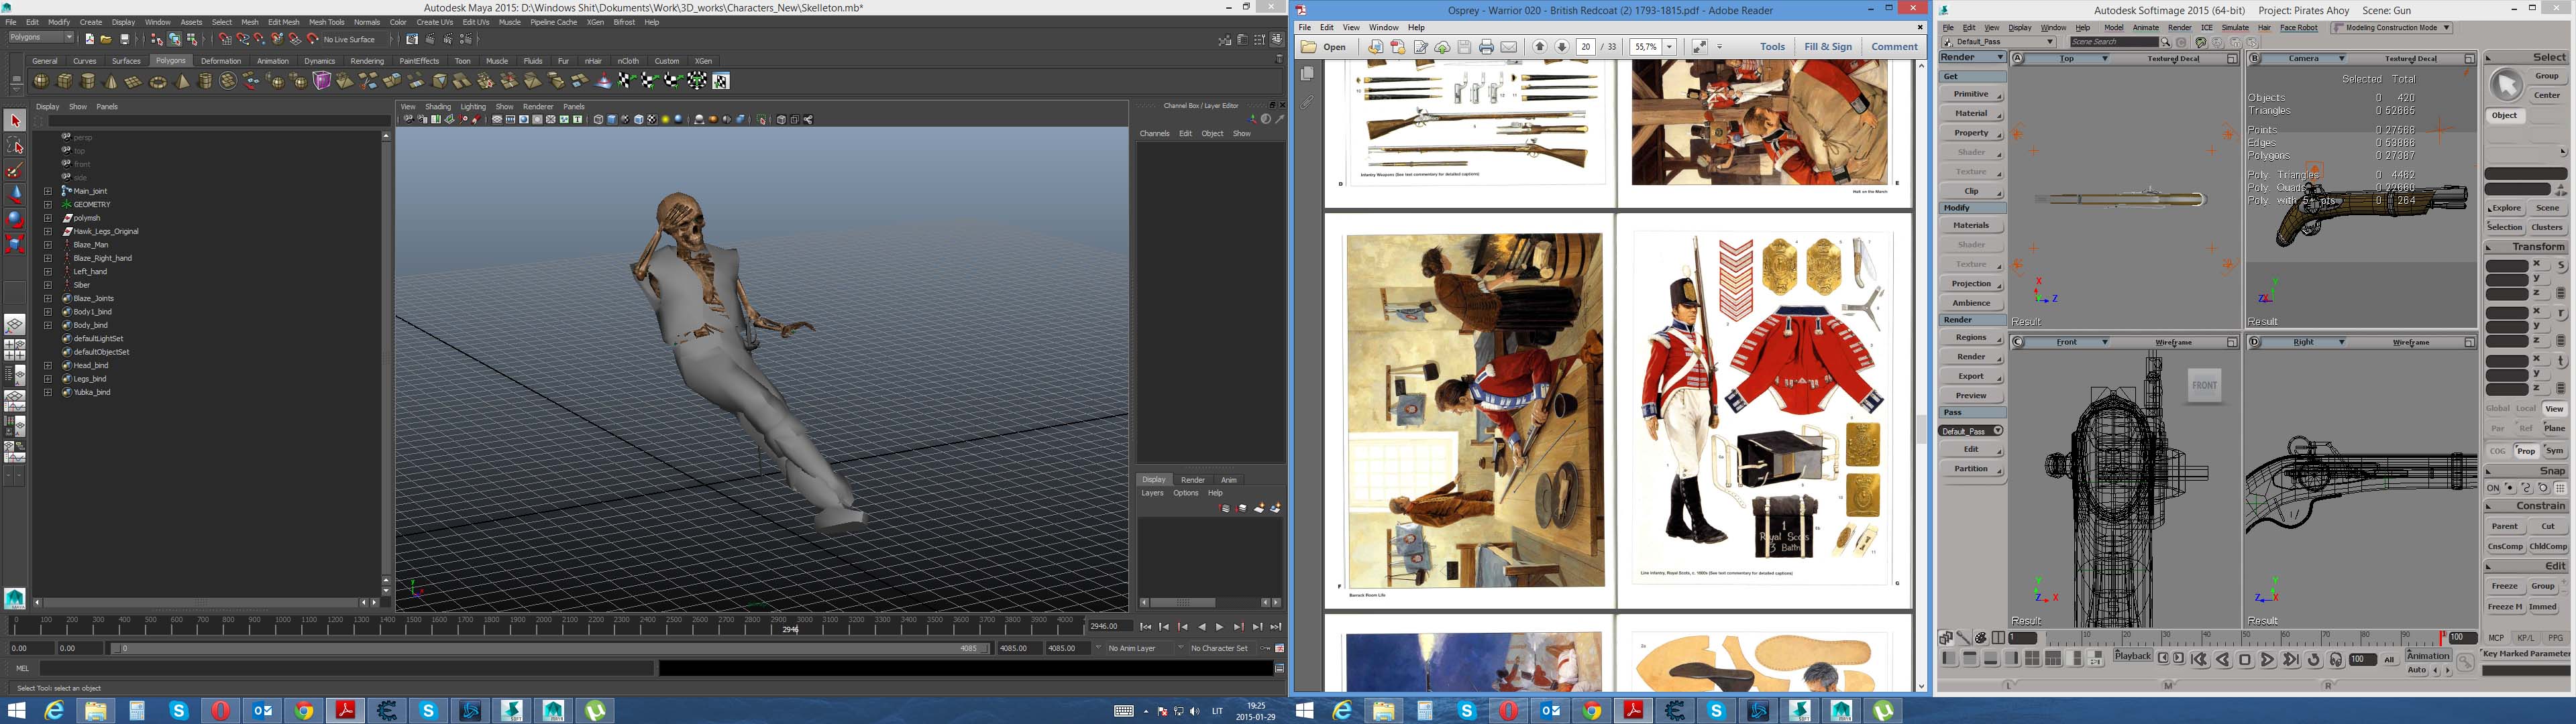
Task: Open page thumbnails panel in Adobe Reader
Action: pos(1306,74)
